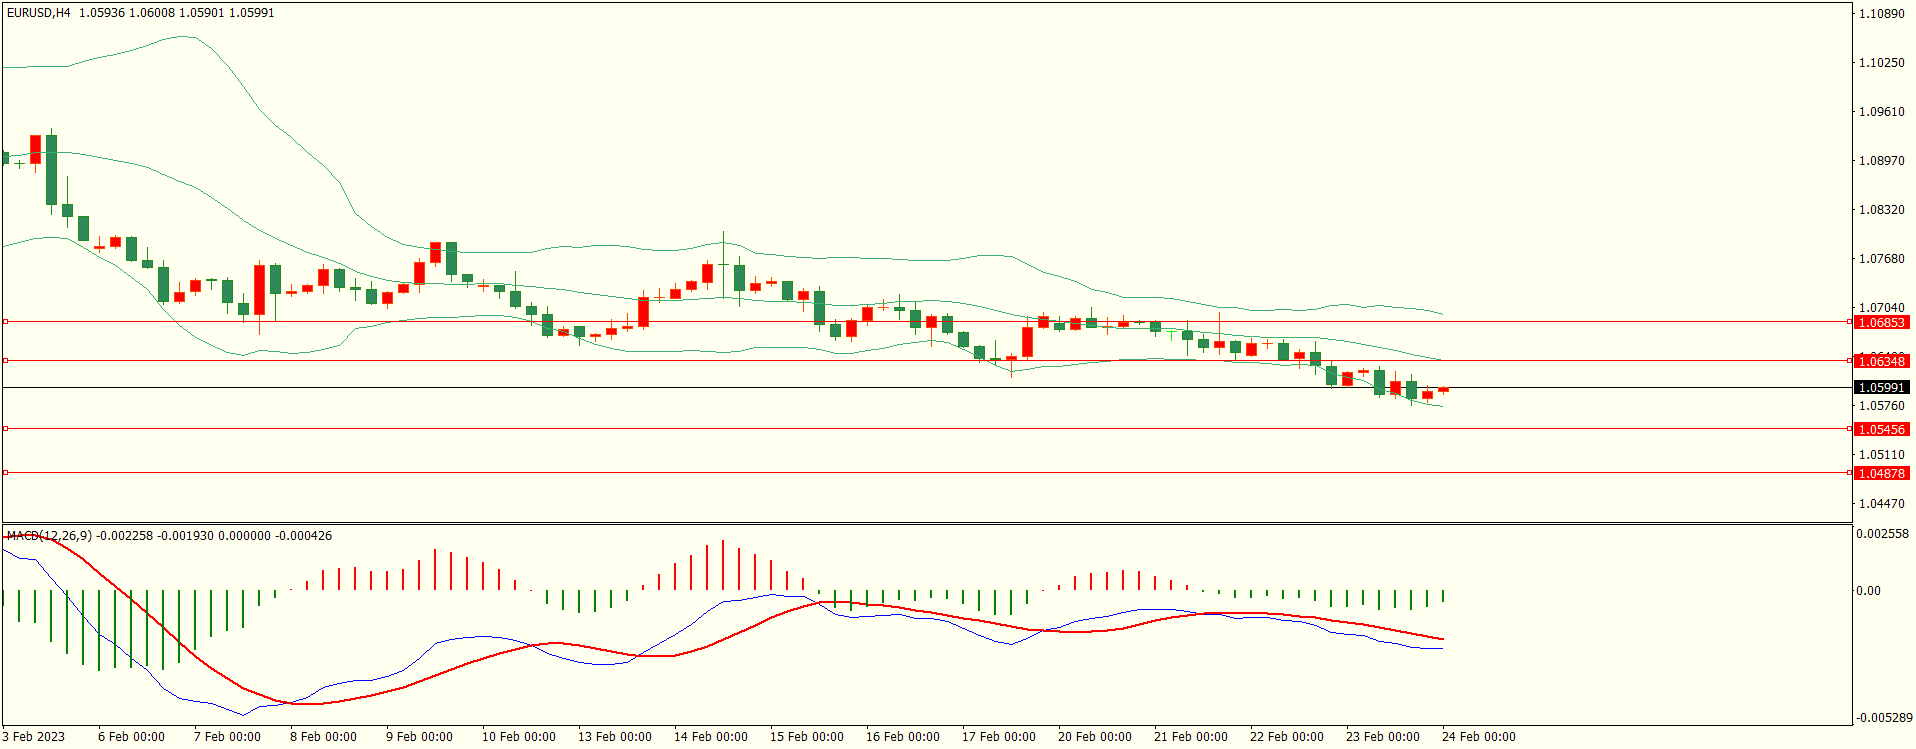Select the 1.05991 current price label

(1881, 387)
